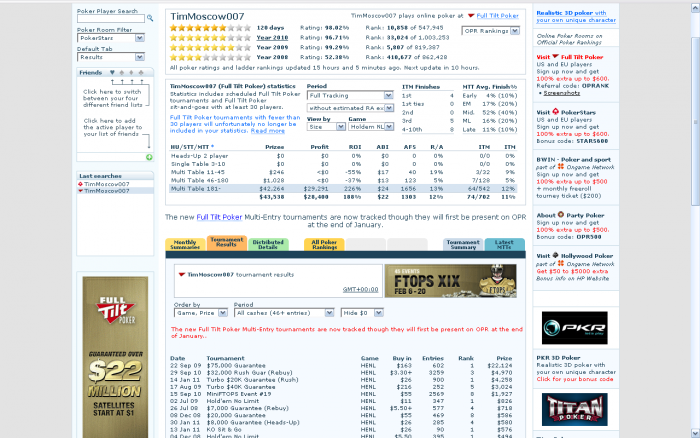This screenshot has height=438, width=700.
Task: Open the Poker Room Filter dropdown
Action: click(x=111, y=38)
